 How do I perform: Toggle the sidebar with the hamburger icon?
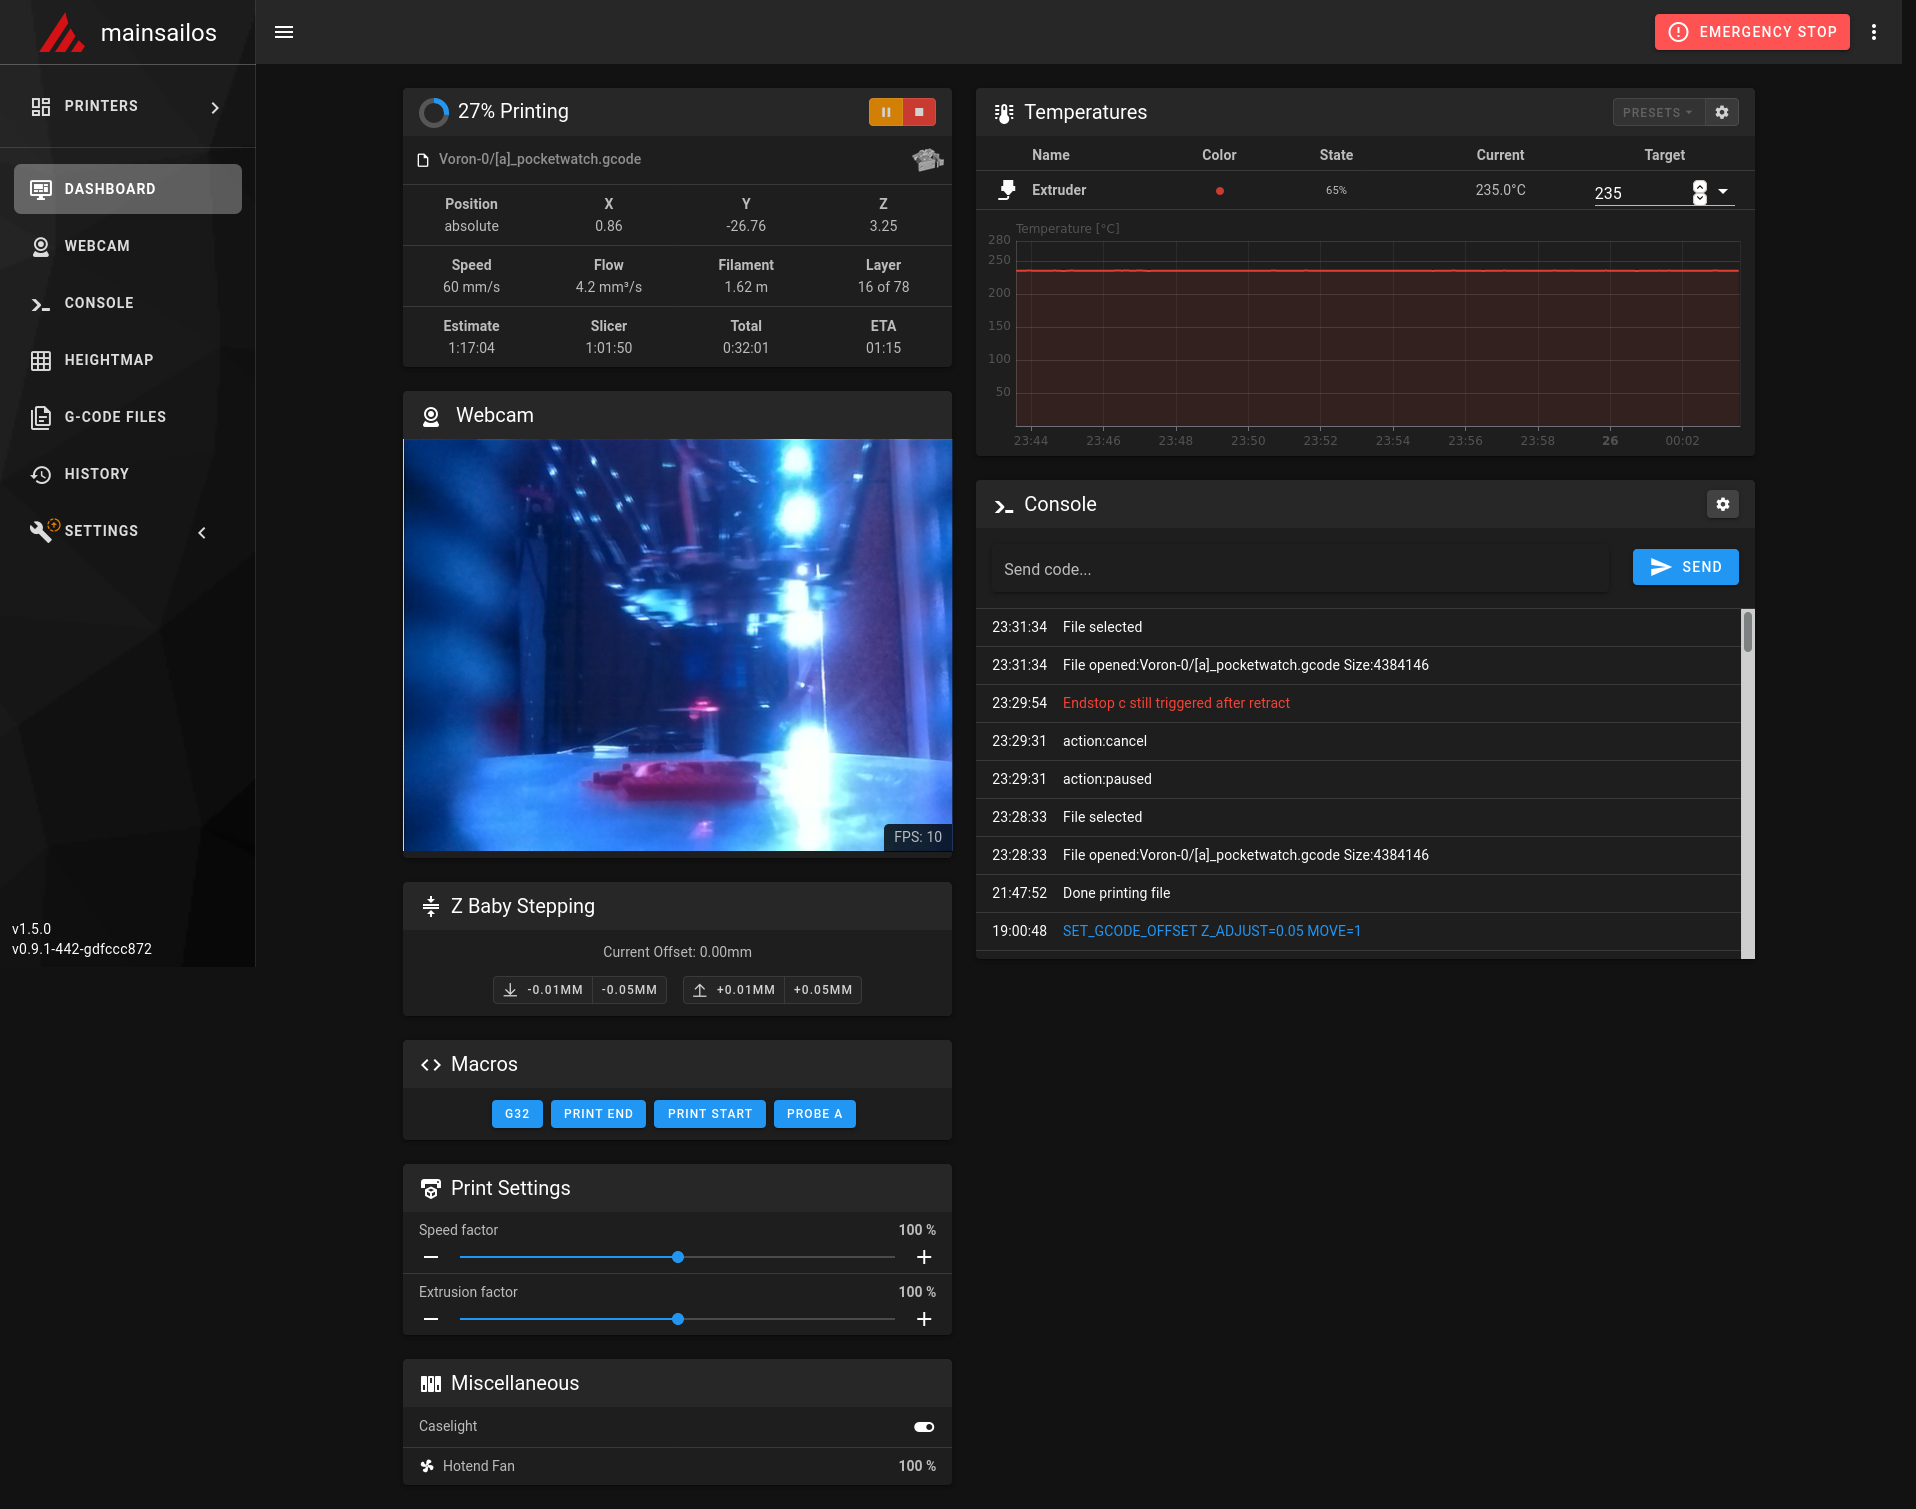click(x=284, y=32)
